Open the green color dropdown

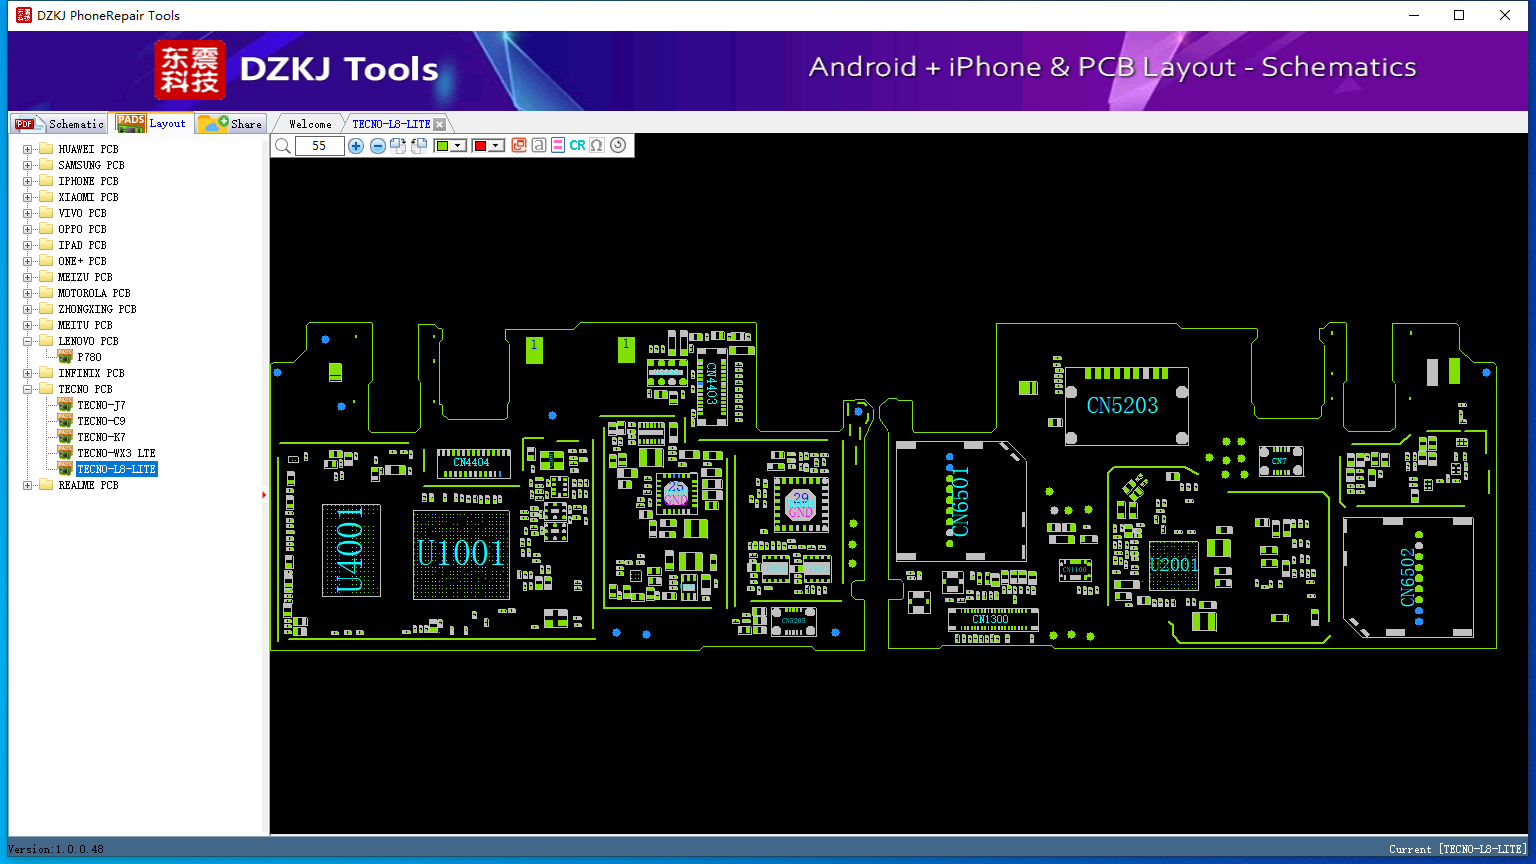[458, 146]
